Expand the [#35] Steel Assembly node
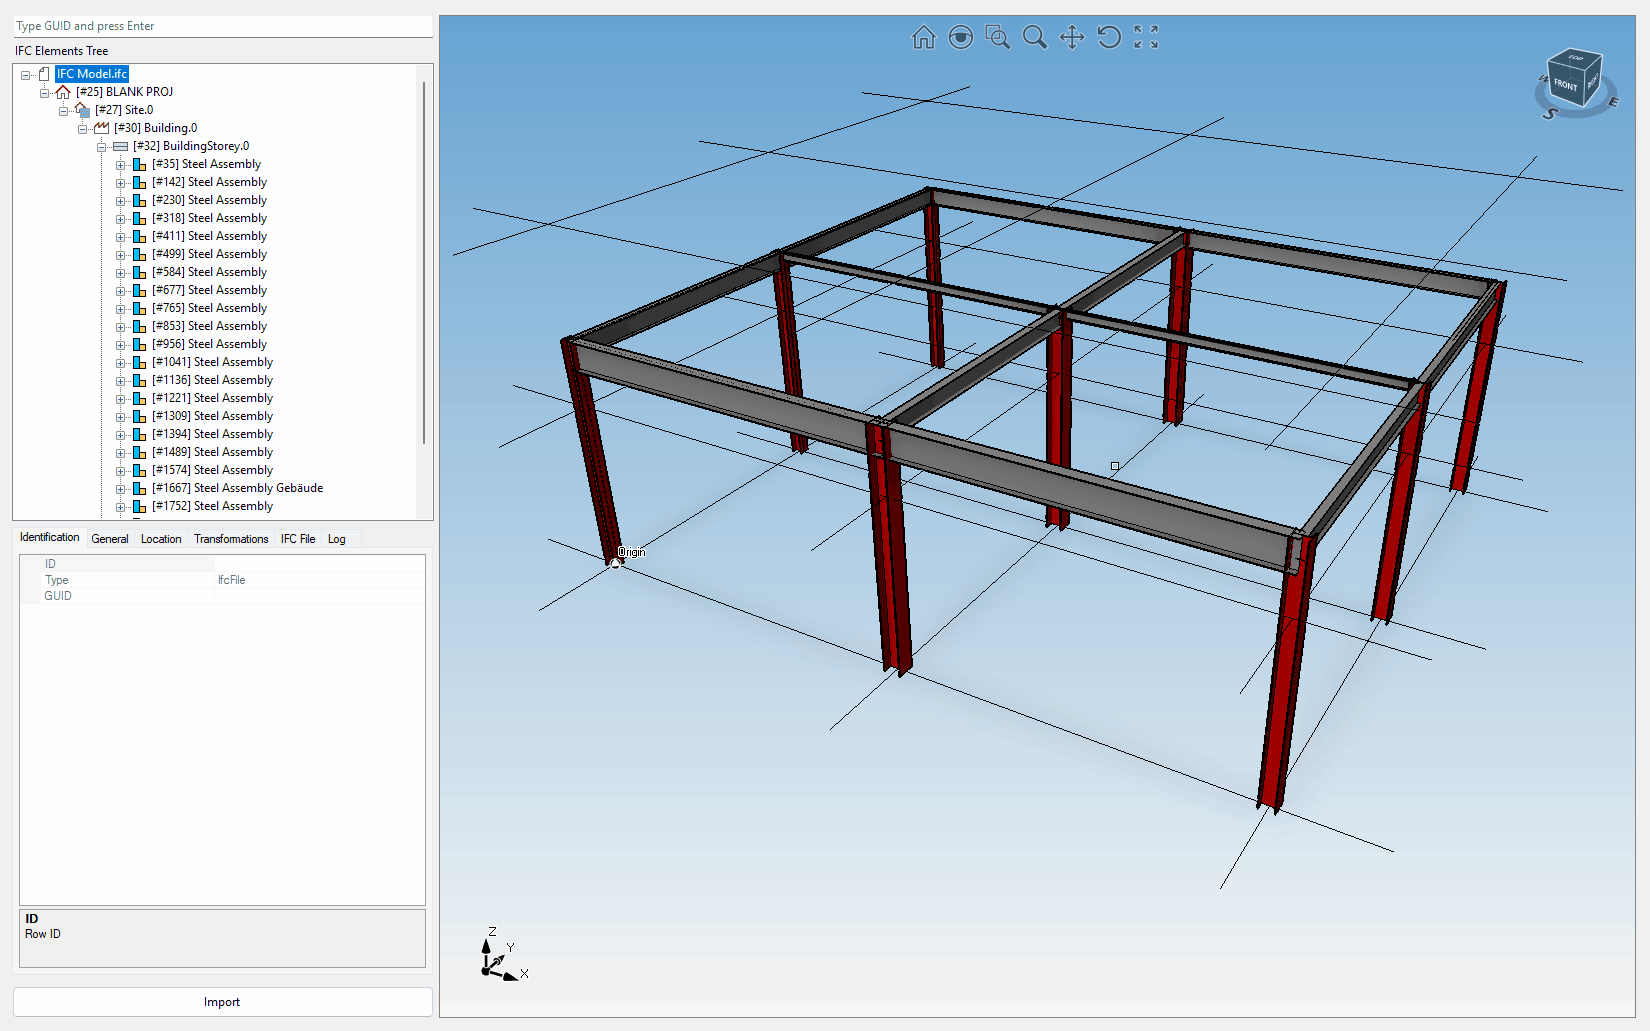This screenshot has height=1031, width=1650. 121,165
